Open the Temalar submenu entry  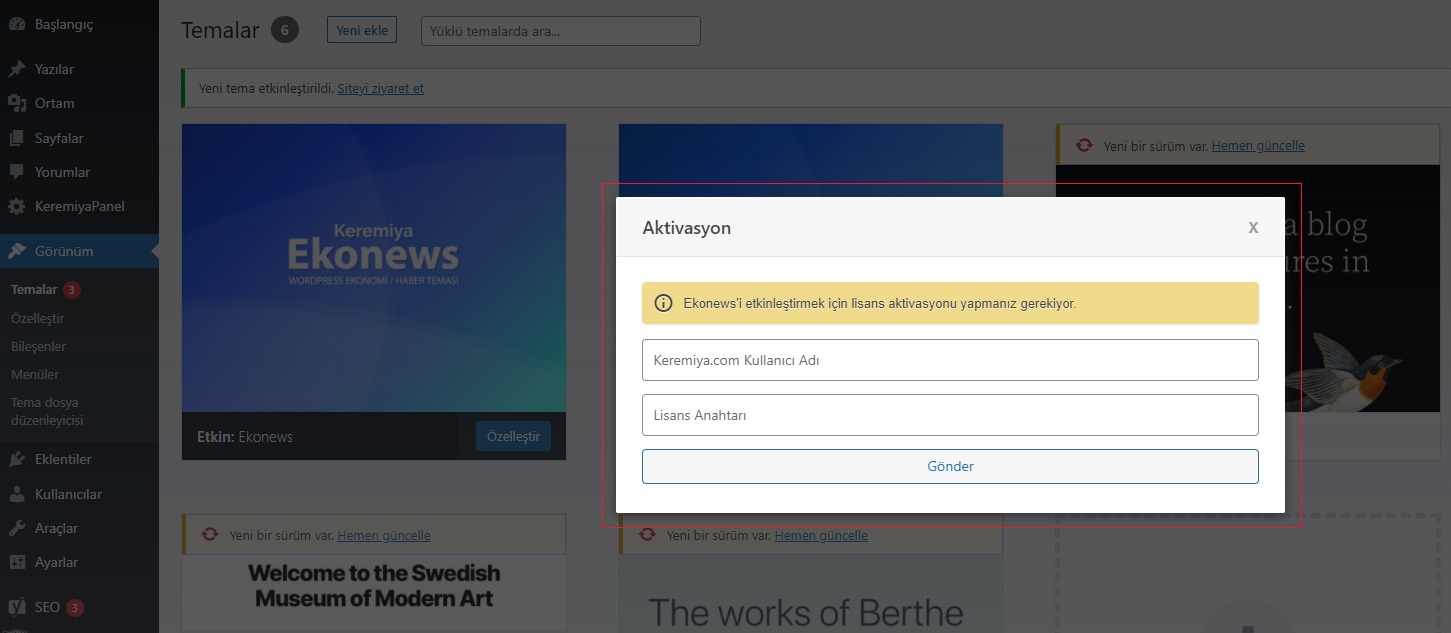[x=34, y=290]
